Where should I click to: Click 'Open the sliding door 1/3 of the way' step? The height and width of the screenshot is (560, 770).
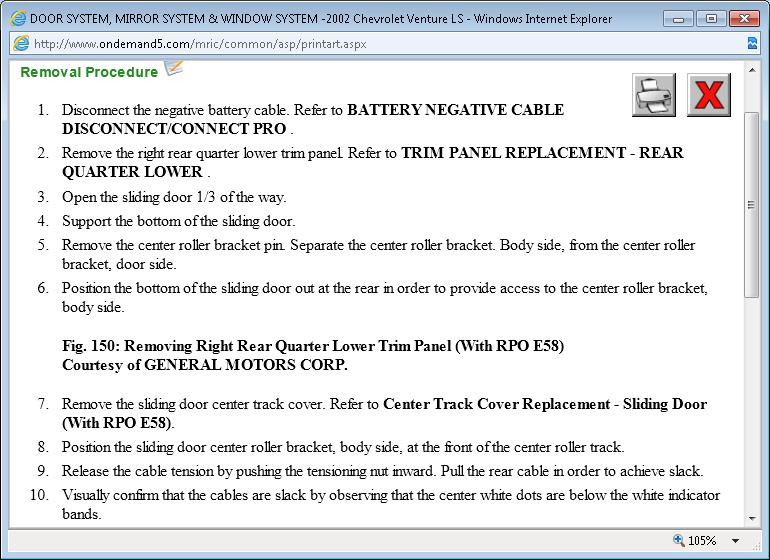tap(174, 197)
